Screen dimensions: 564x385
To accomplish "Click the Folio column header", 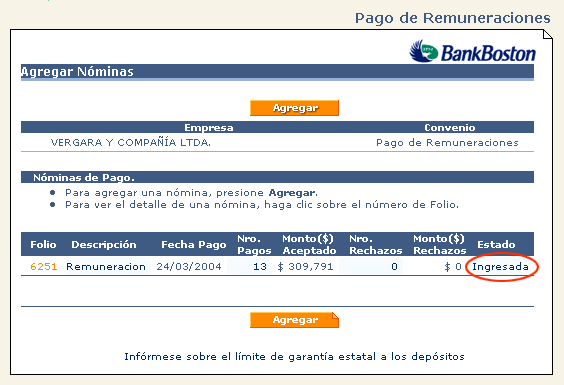I will [43, 245].
